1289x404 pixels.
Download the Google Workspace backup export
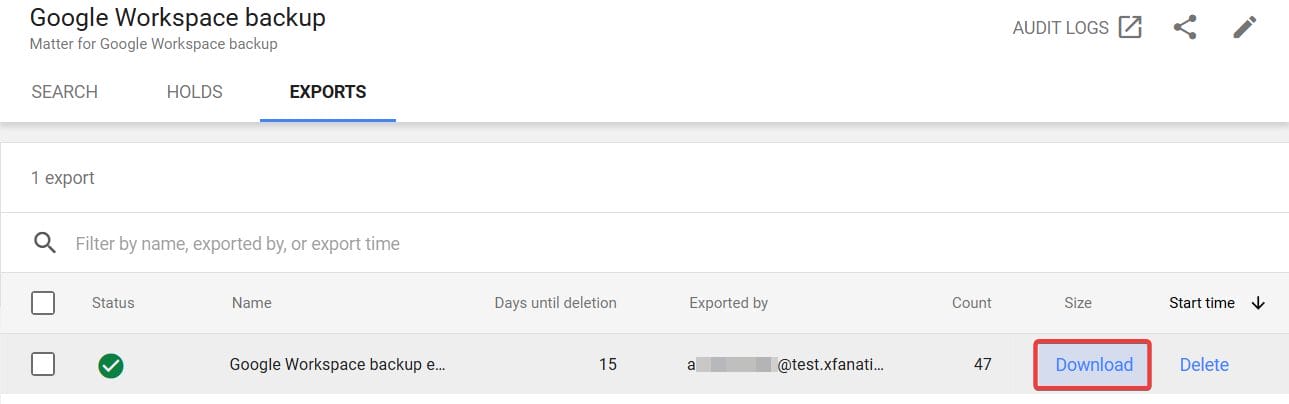point(1094,365)
